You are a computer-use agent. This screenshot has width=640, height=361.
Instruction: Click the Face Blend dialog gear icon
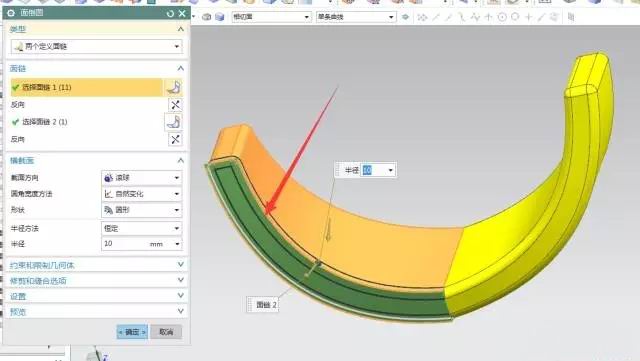(x=11, y=13)
